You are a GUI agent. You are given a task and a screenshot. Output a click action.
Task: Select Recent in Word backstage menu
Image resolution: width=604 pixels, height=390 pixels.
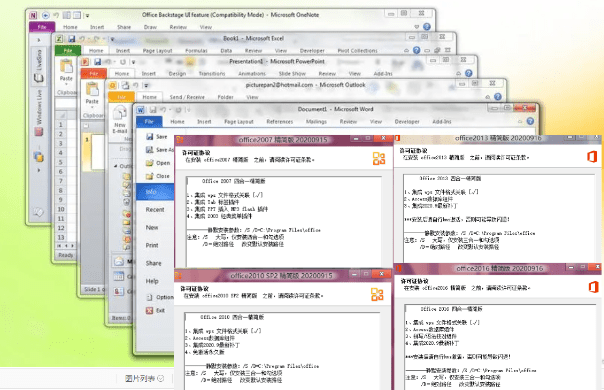[x=155, y=210]
